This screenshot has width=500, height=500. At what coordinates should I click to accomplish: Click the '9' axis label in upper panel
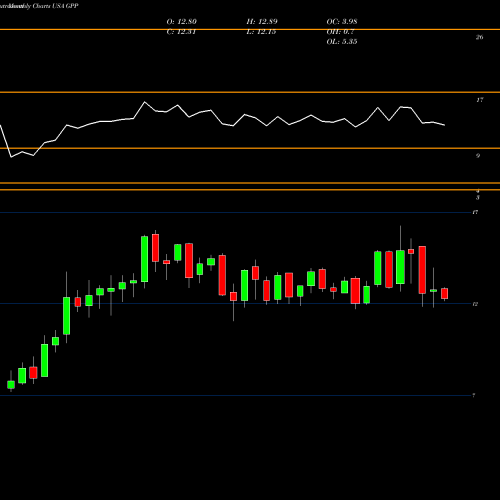pyautogui.click(x=478, y=156)
